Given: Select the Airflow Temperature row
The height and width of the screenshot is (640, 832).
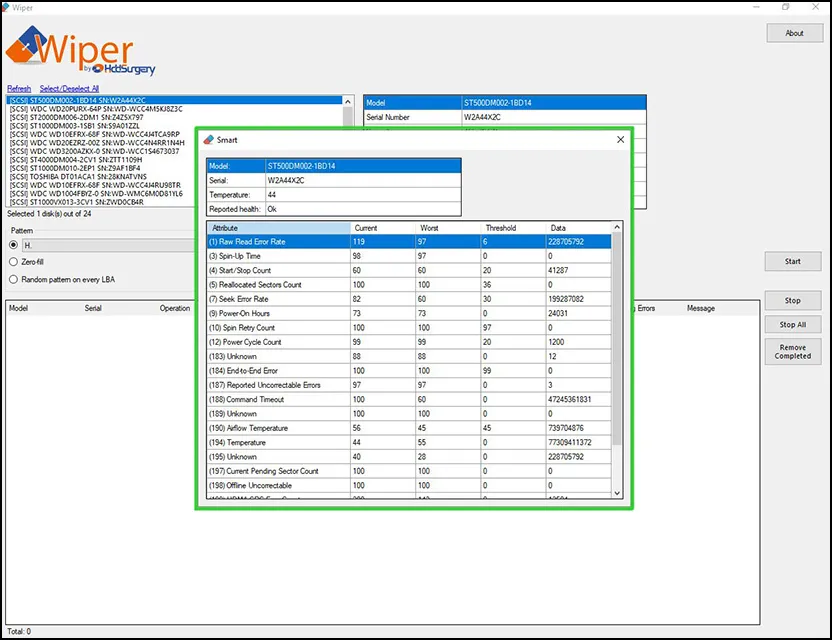Looking at the screenshot, I should coord(409,428).
